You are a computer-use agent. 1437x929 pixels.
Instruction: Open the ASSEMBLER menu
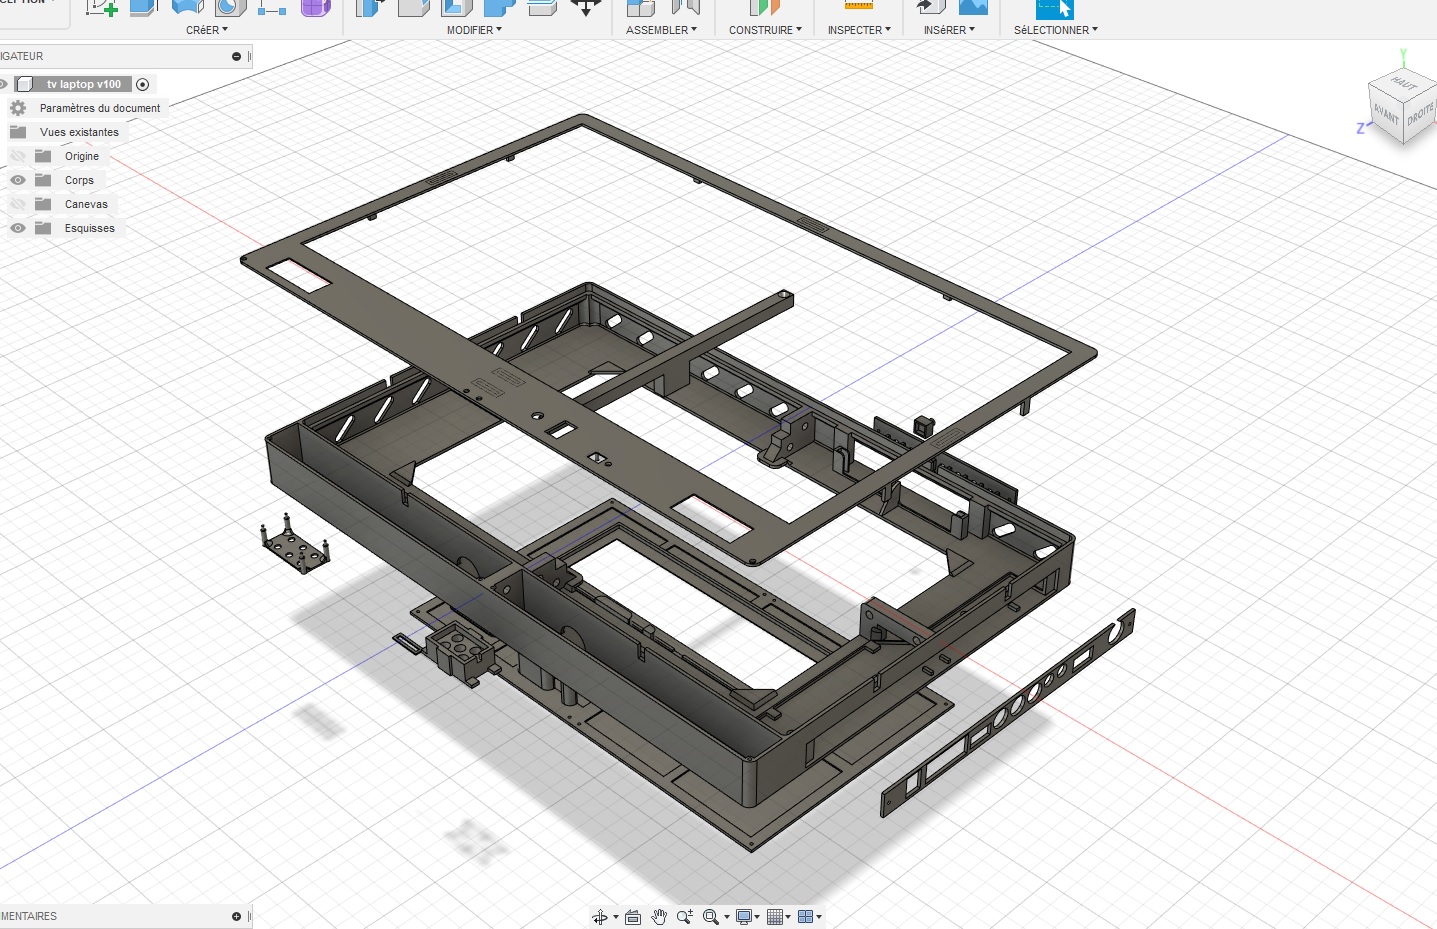click(661, 30)
